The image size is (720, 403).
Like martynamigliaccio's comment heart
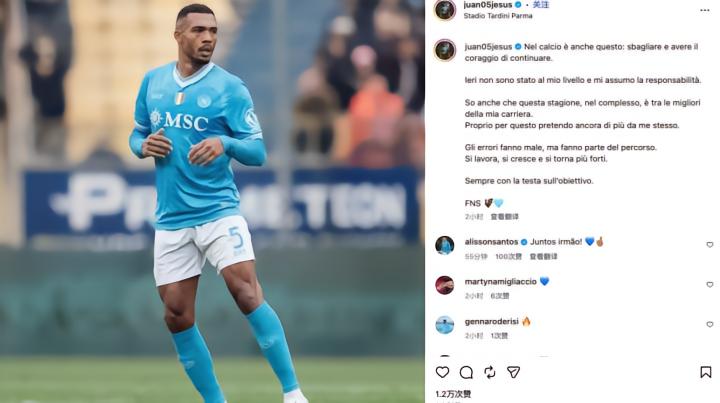point(709,285)
